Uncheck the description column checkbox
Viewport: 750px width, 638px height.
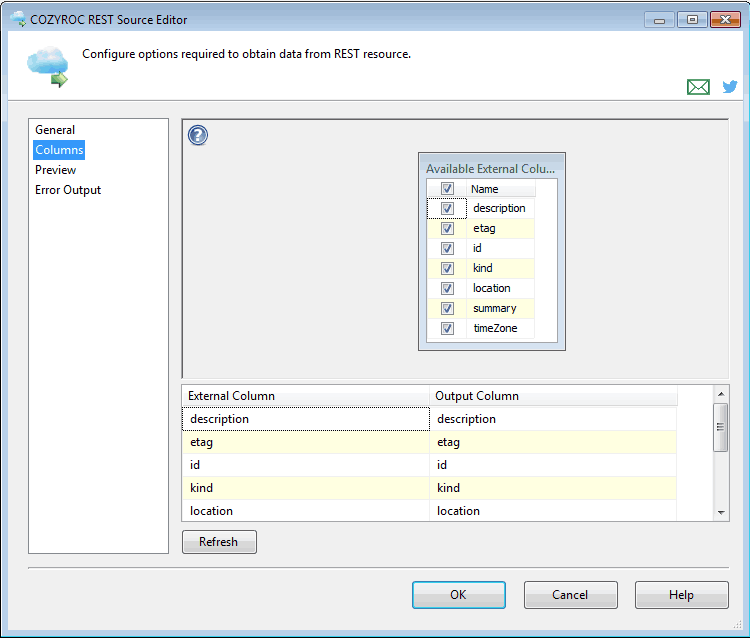tap(447, 209)
